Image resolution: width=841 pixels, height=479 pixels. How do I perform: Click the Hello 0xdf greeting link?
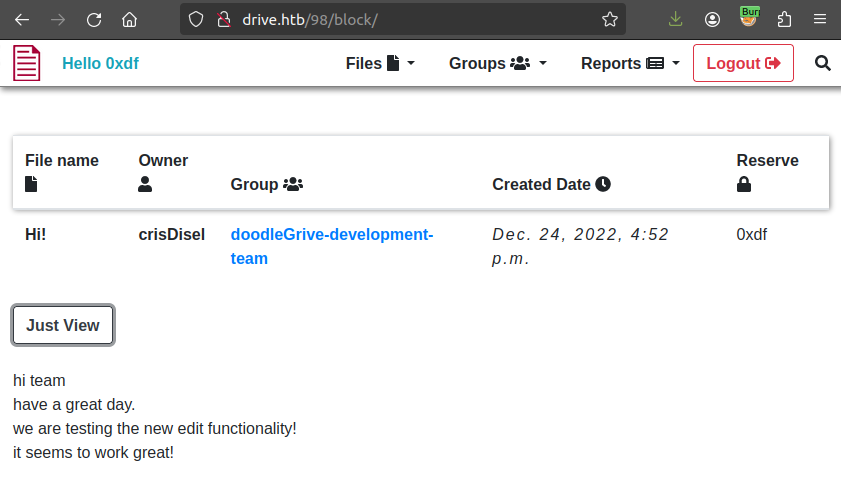(100, 63)
